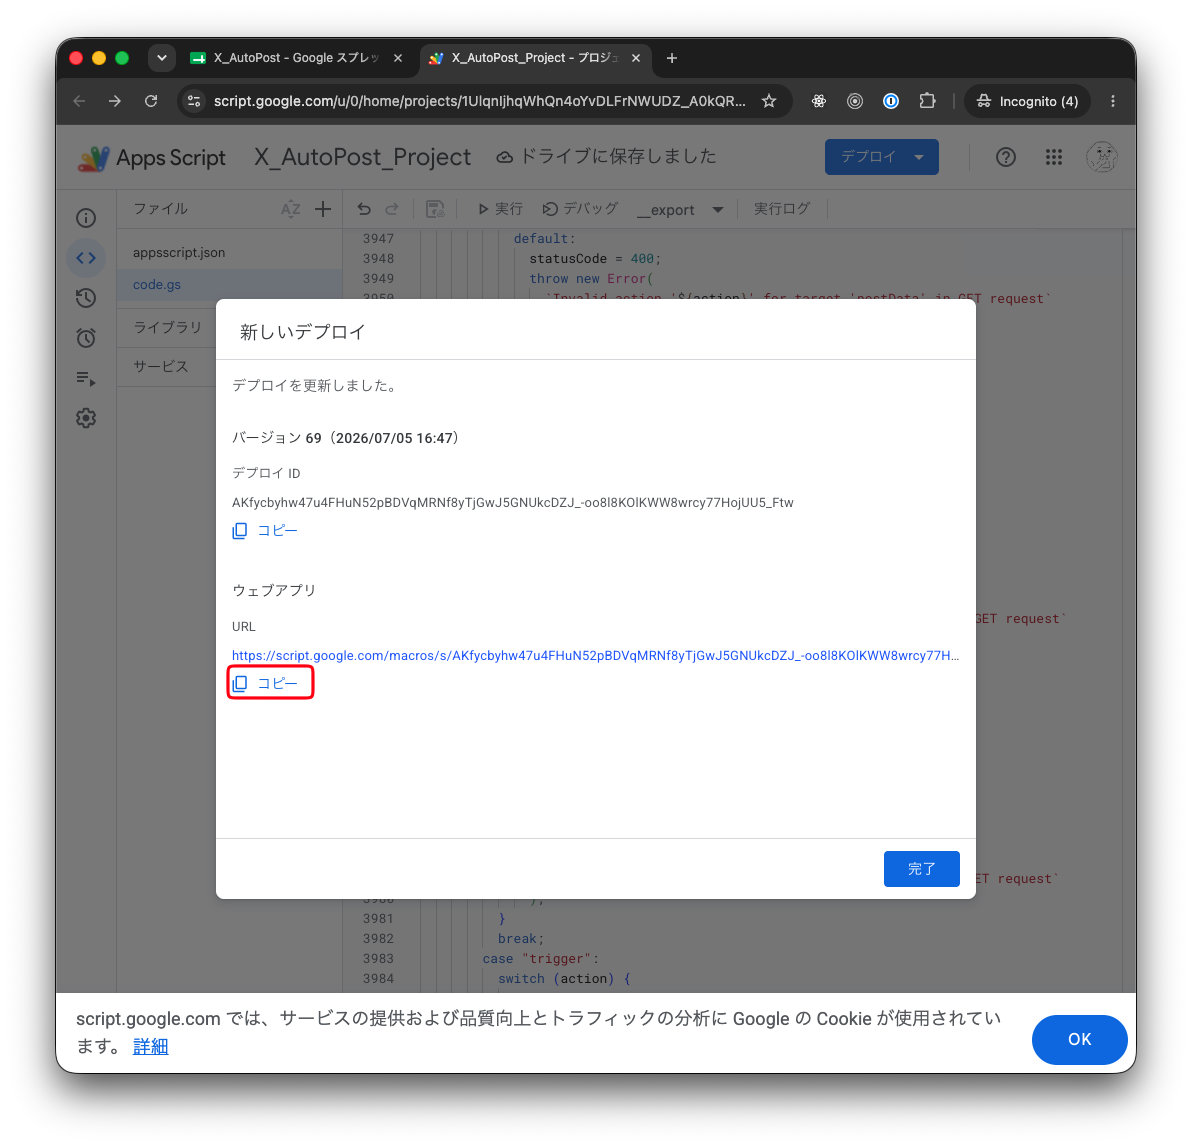This screenshot has height=1147, width=1192.
Task: Accept cookies with the OK button
Action: click(1079, 1038)
